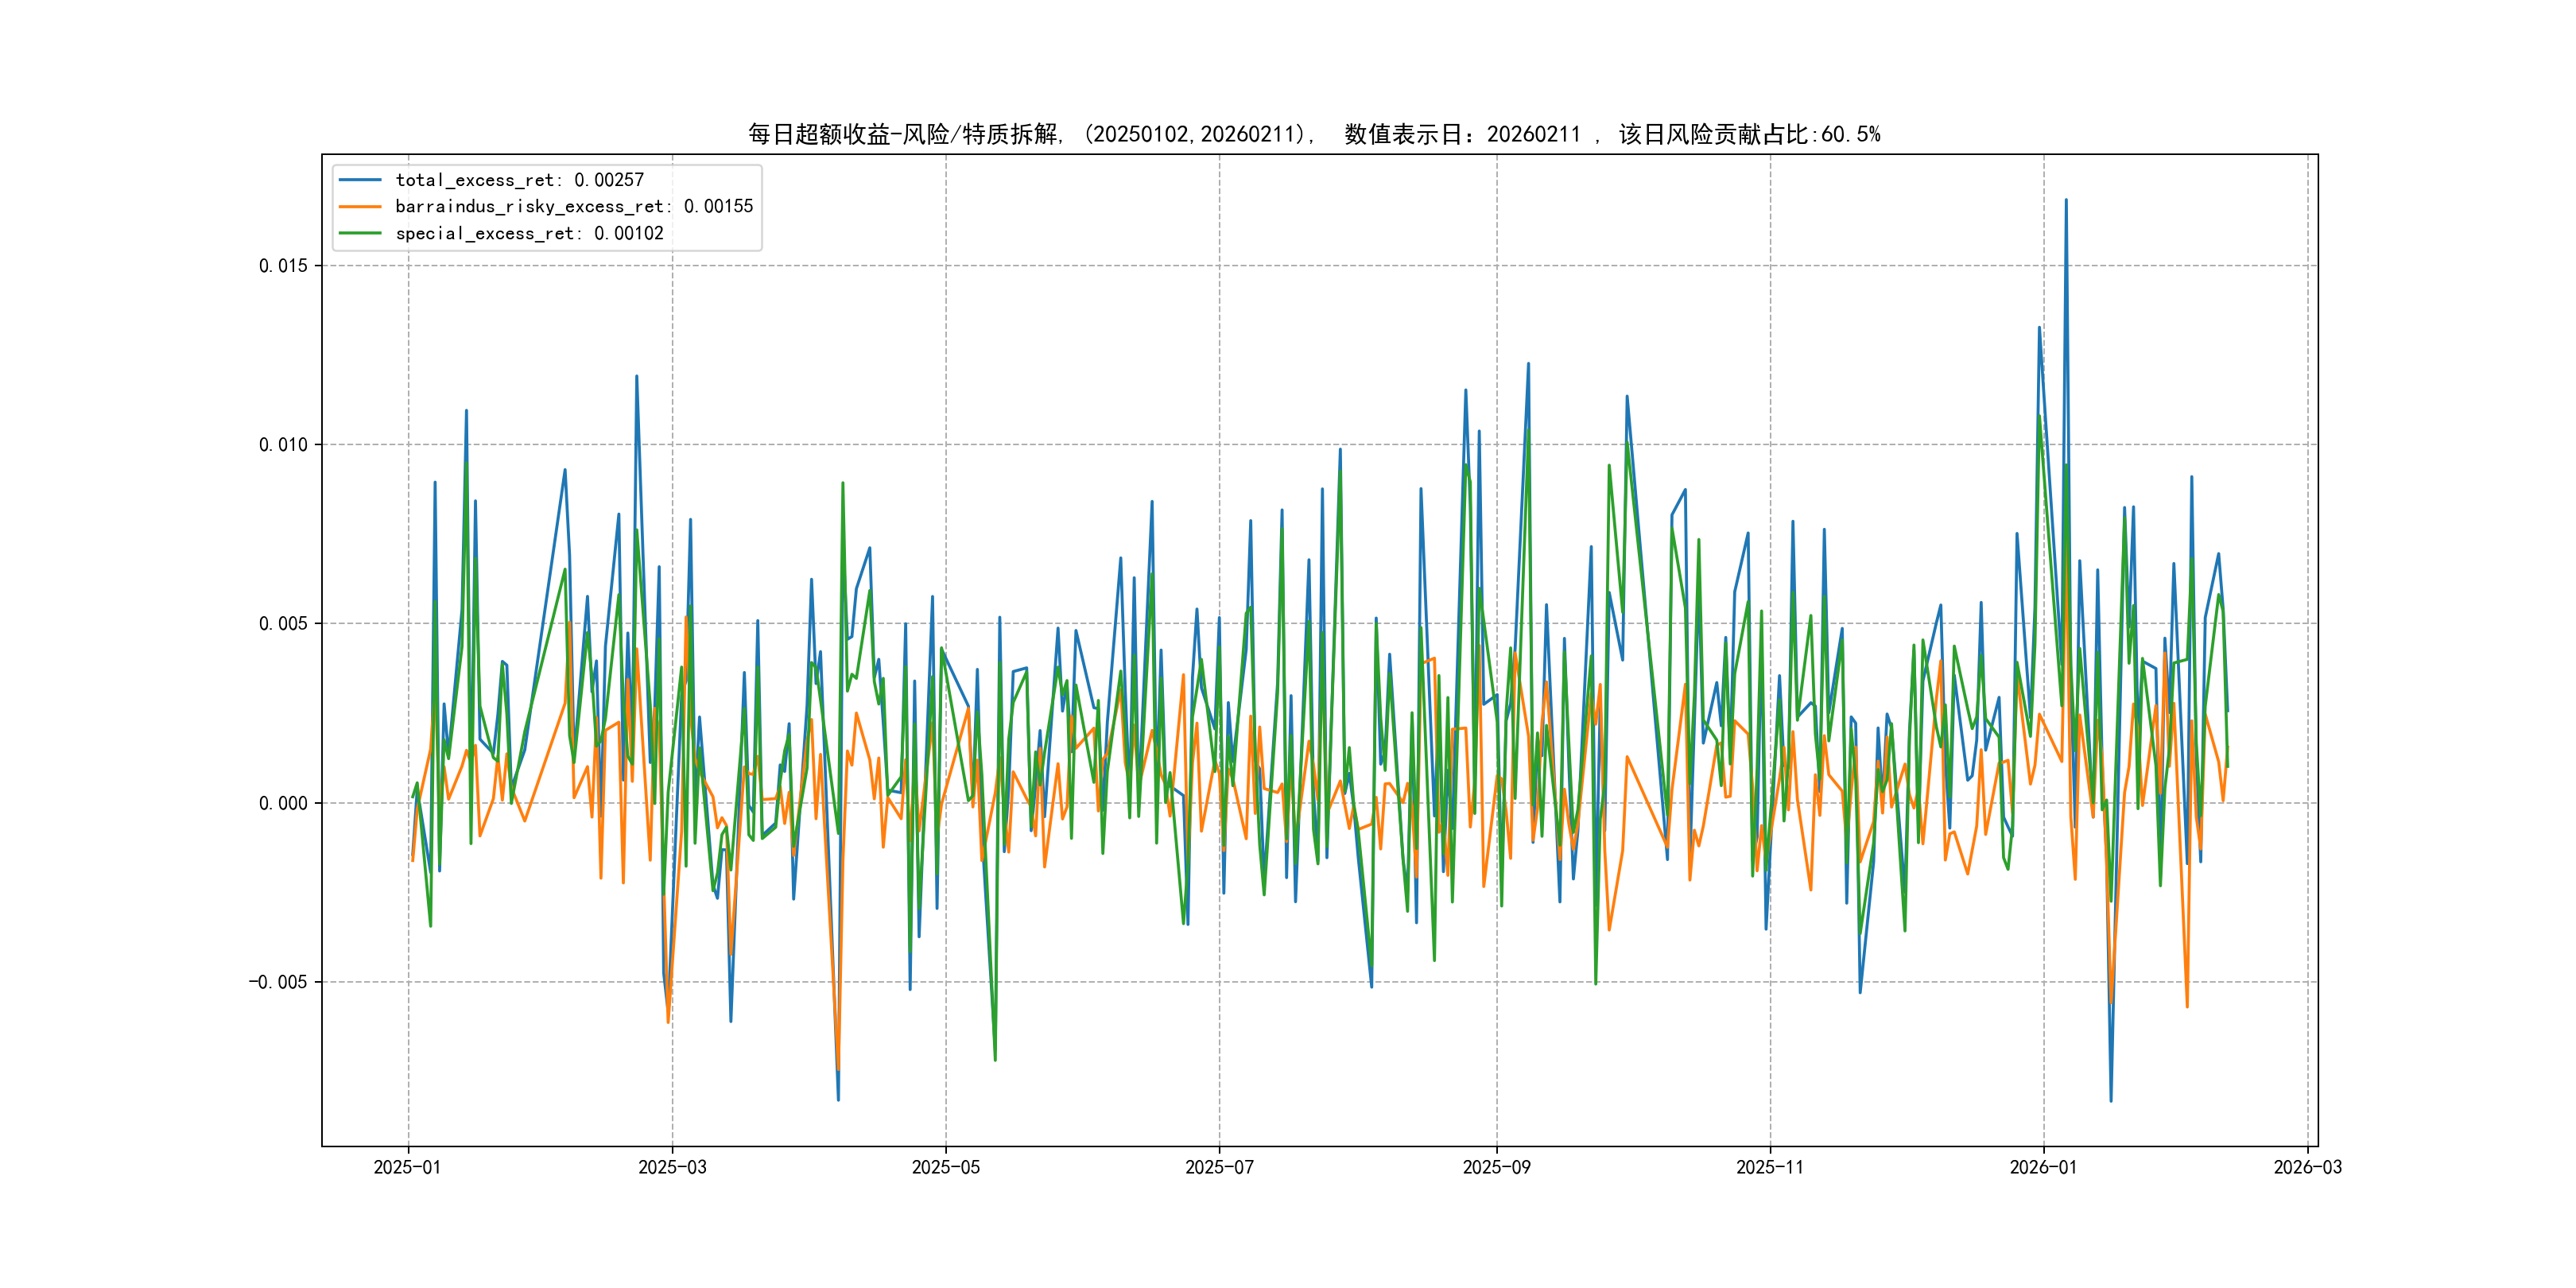Click the 2025-11 x-axis tick label

(x=1770, y=1167)
